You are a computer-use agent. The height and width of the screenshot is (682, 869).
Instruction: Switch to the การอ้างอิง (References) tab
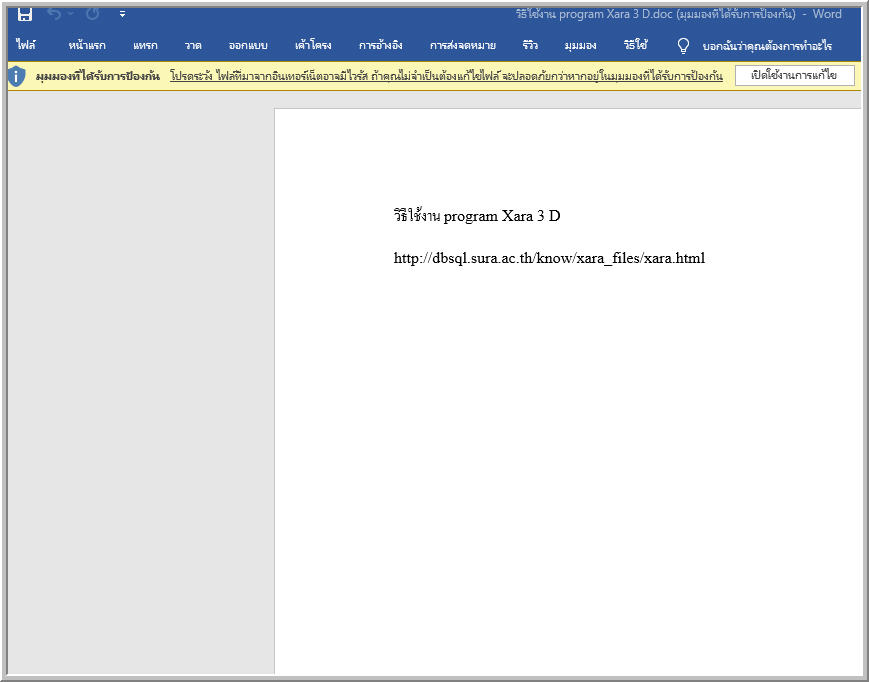(x=380, y=45)
